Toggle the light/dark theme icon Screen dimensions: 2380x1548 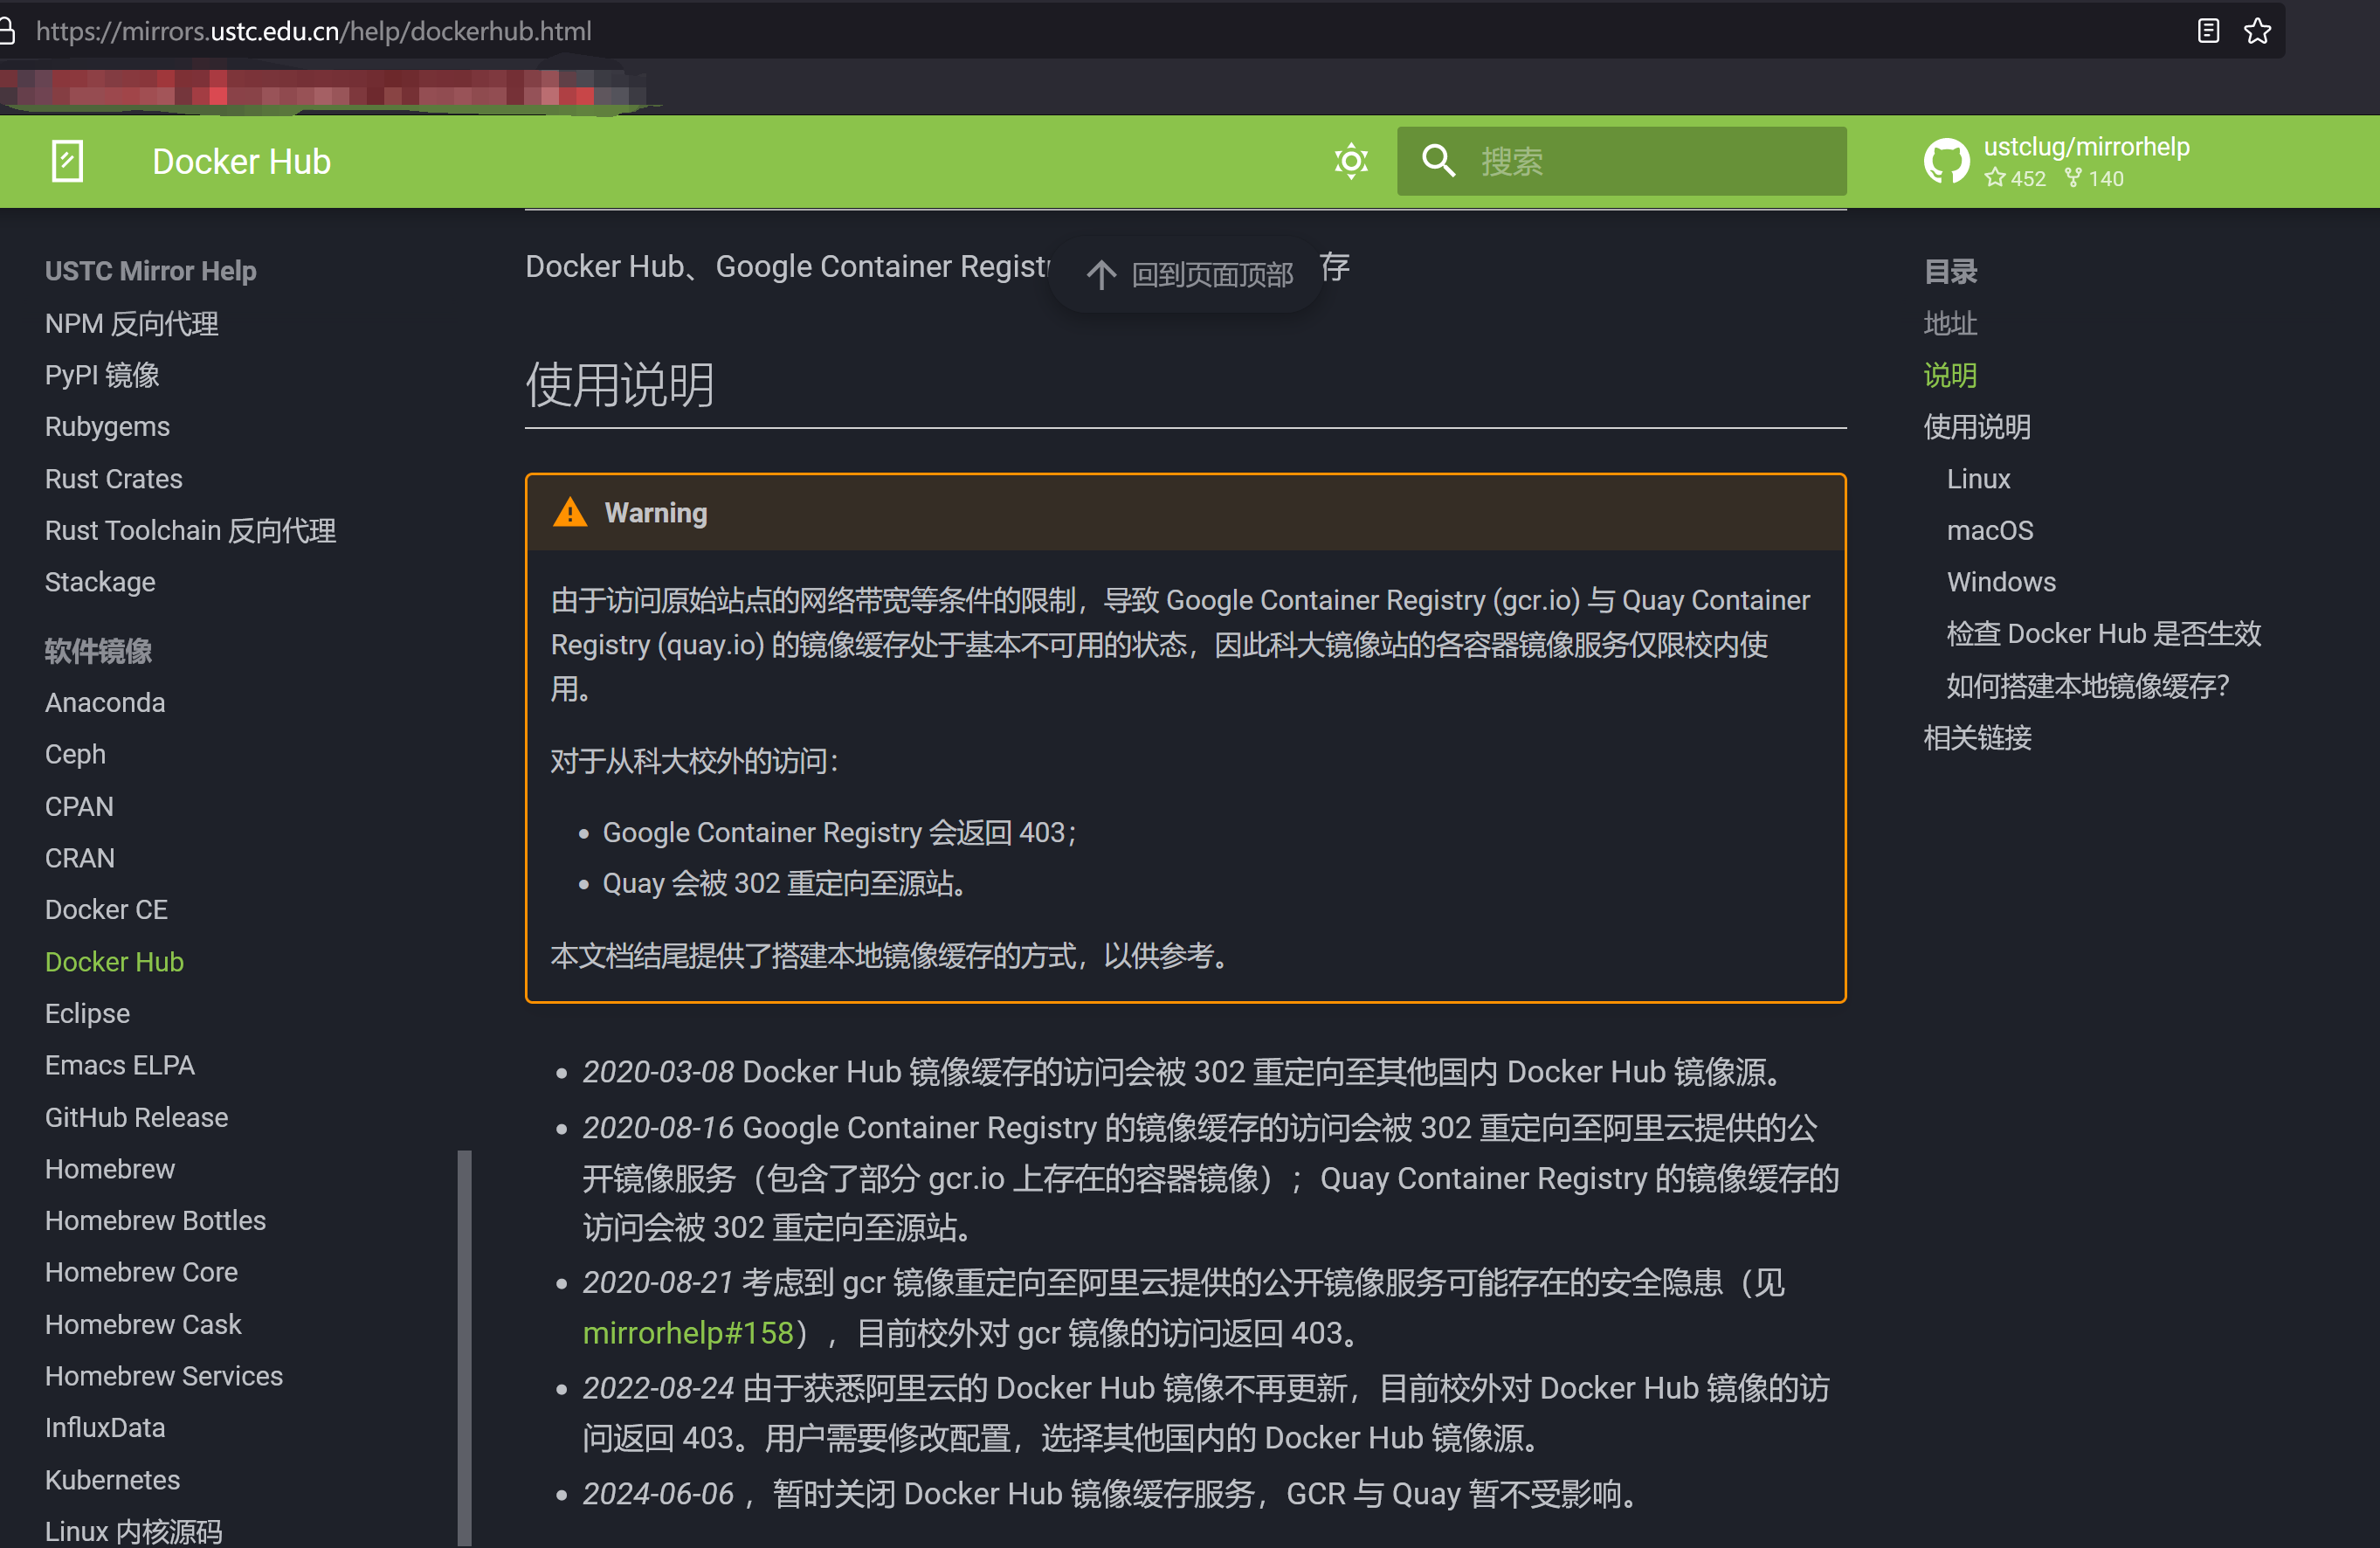click(1350, 161)
